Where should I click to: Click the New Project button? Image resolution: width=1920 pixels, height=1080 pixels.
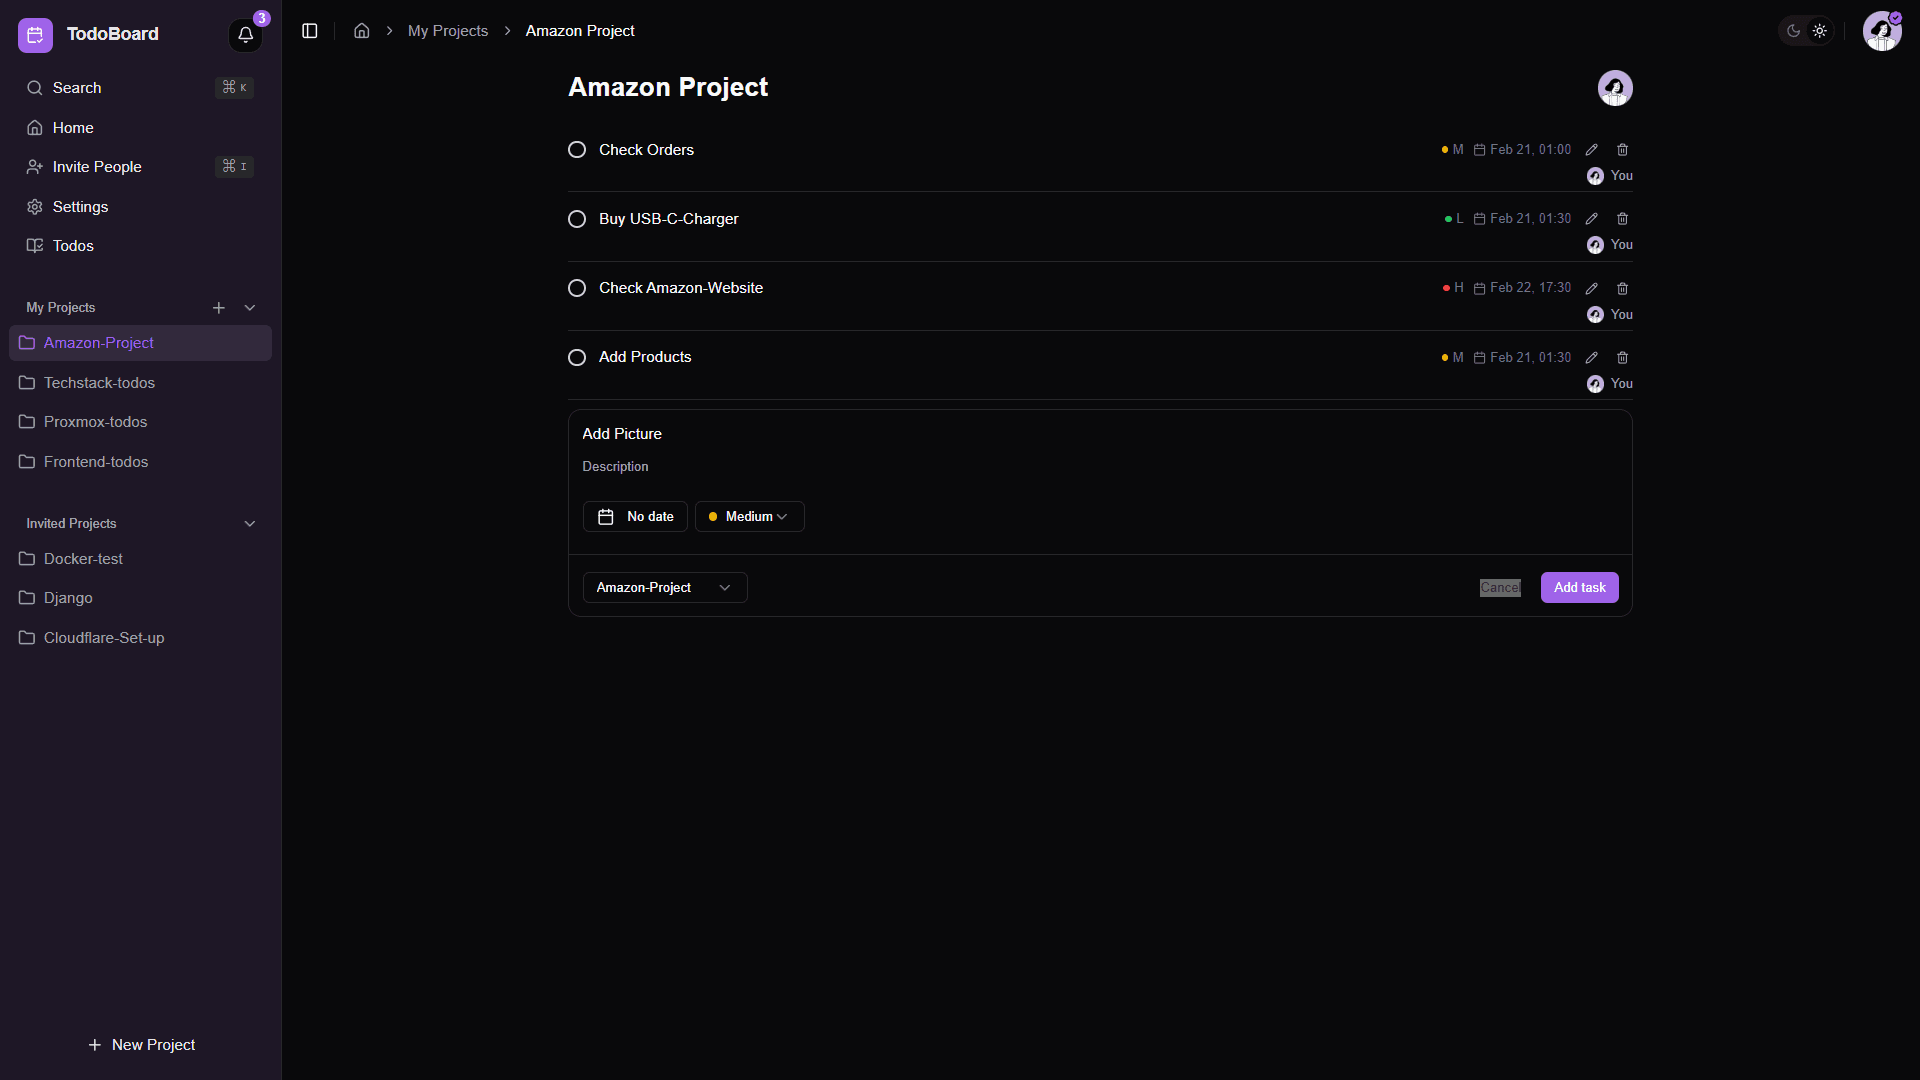(141, 1045)
